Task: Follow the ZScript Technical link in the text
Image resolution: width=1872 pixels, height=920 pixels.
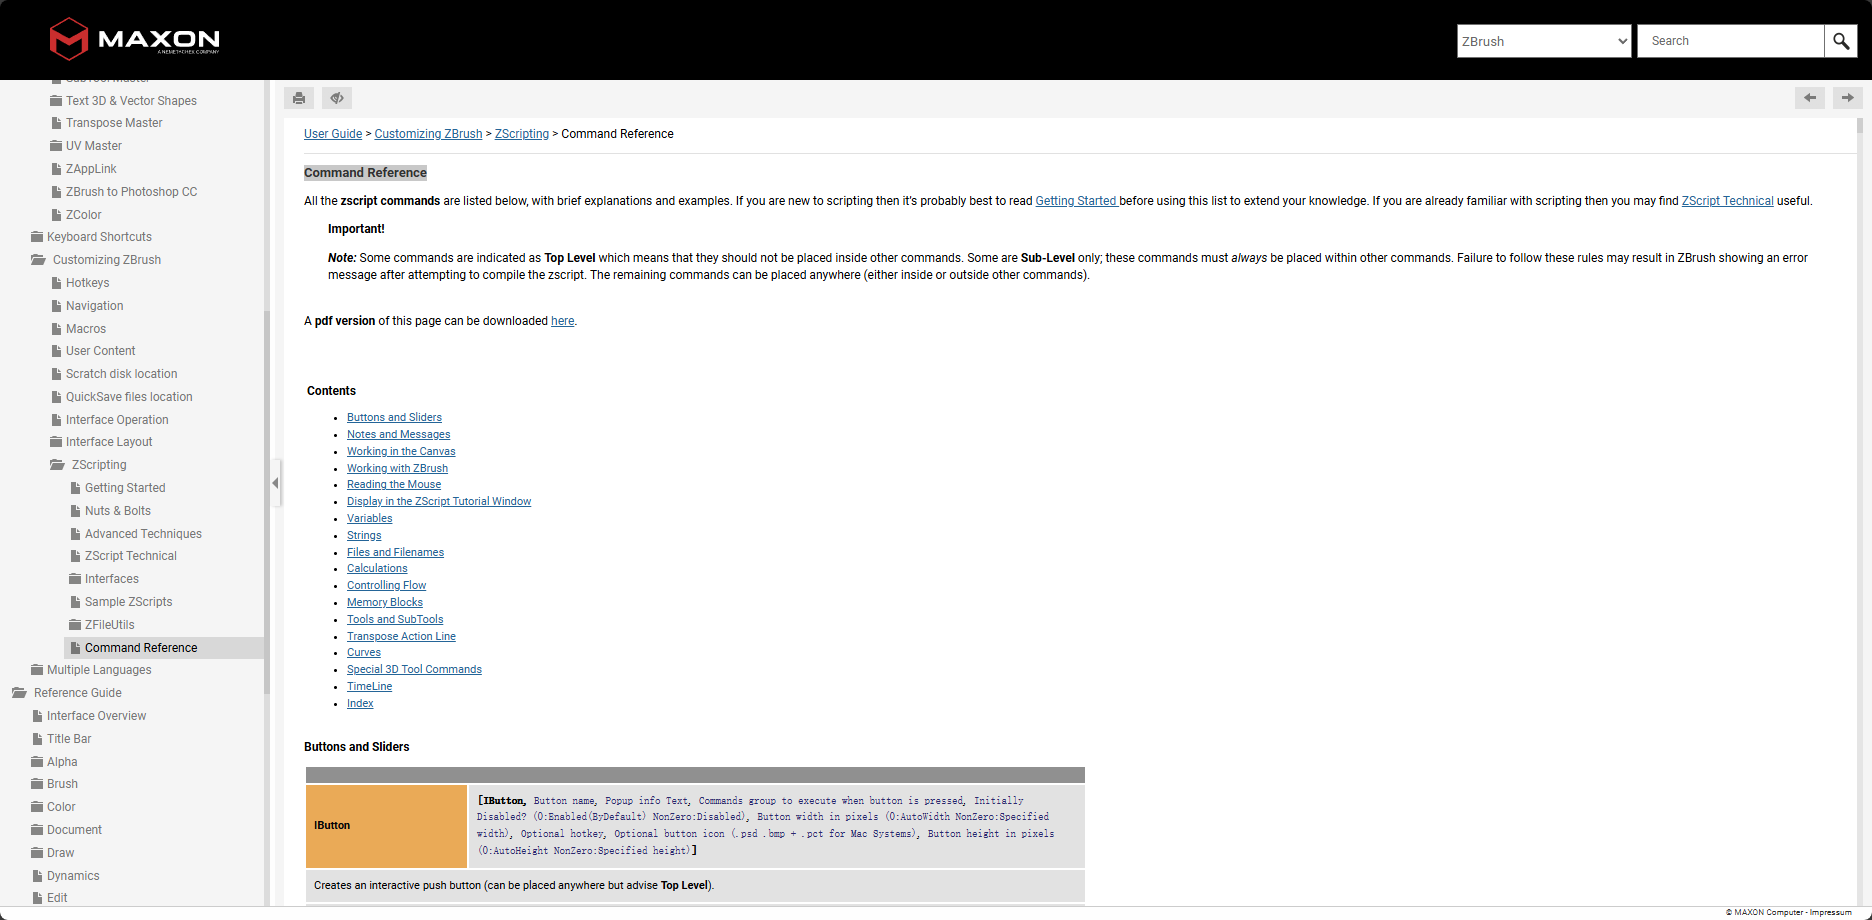Action: (1727, 201)
